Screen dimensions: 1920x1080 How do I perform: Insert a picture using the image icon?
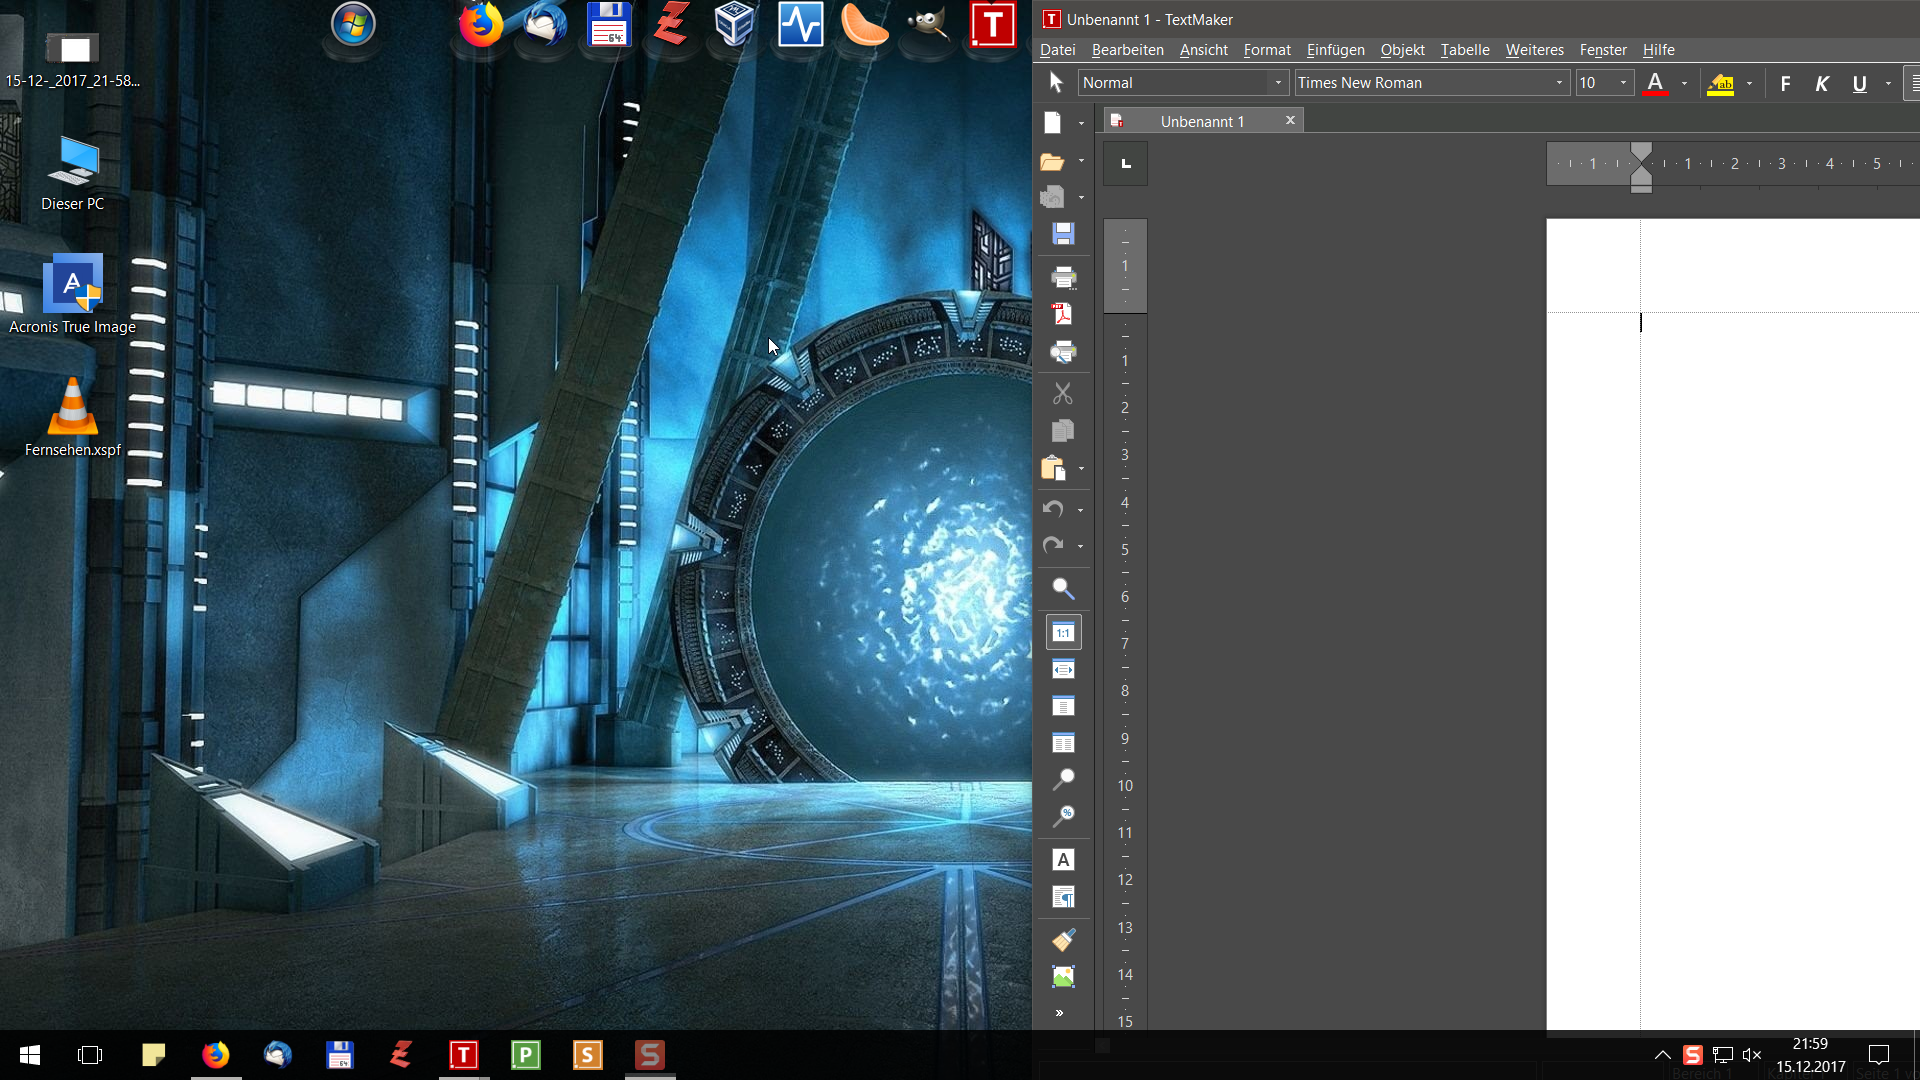coord(1063,977)
